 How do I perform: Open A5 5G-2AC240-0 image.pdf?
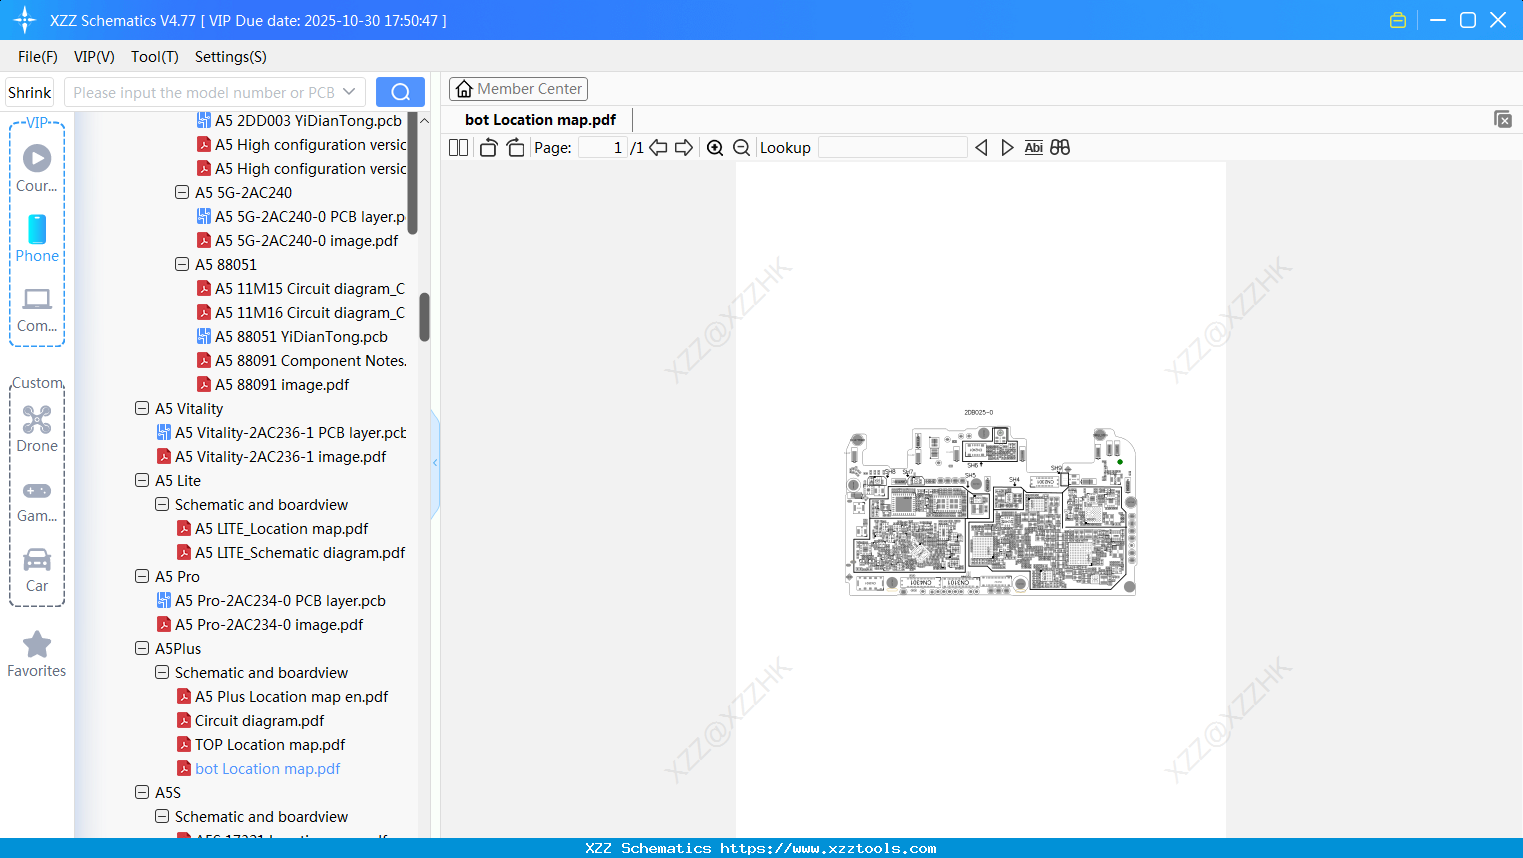(306, 240)
